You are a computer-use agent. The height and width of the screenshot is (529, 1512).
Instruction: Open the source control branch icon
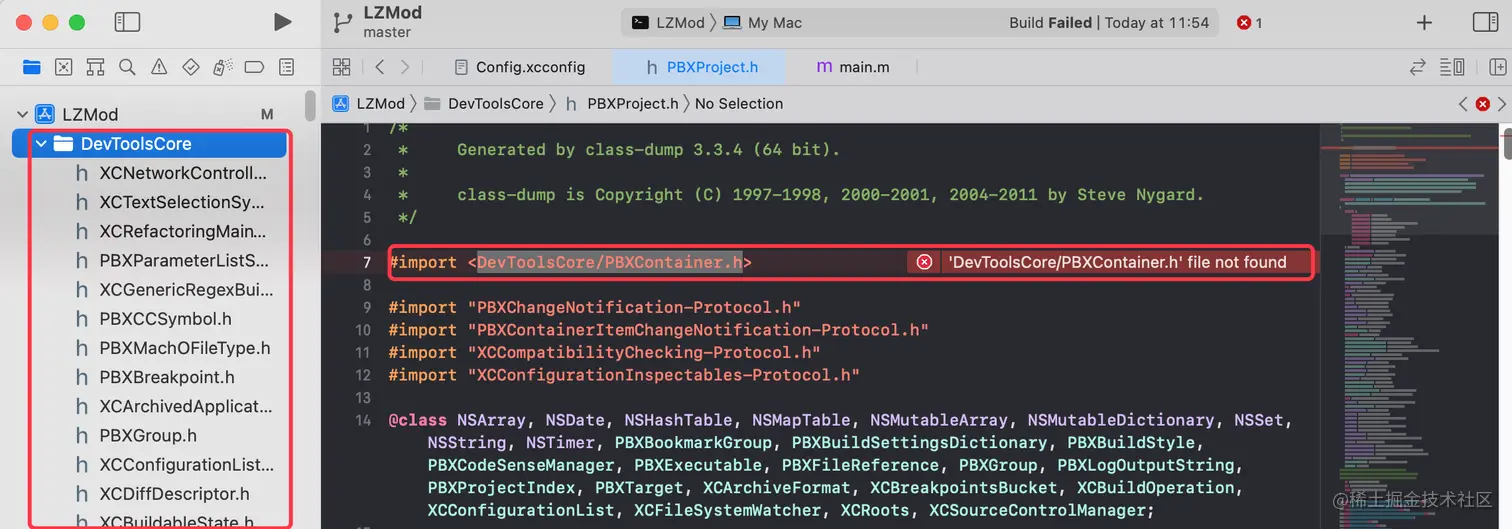(x=343, y=22)
